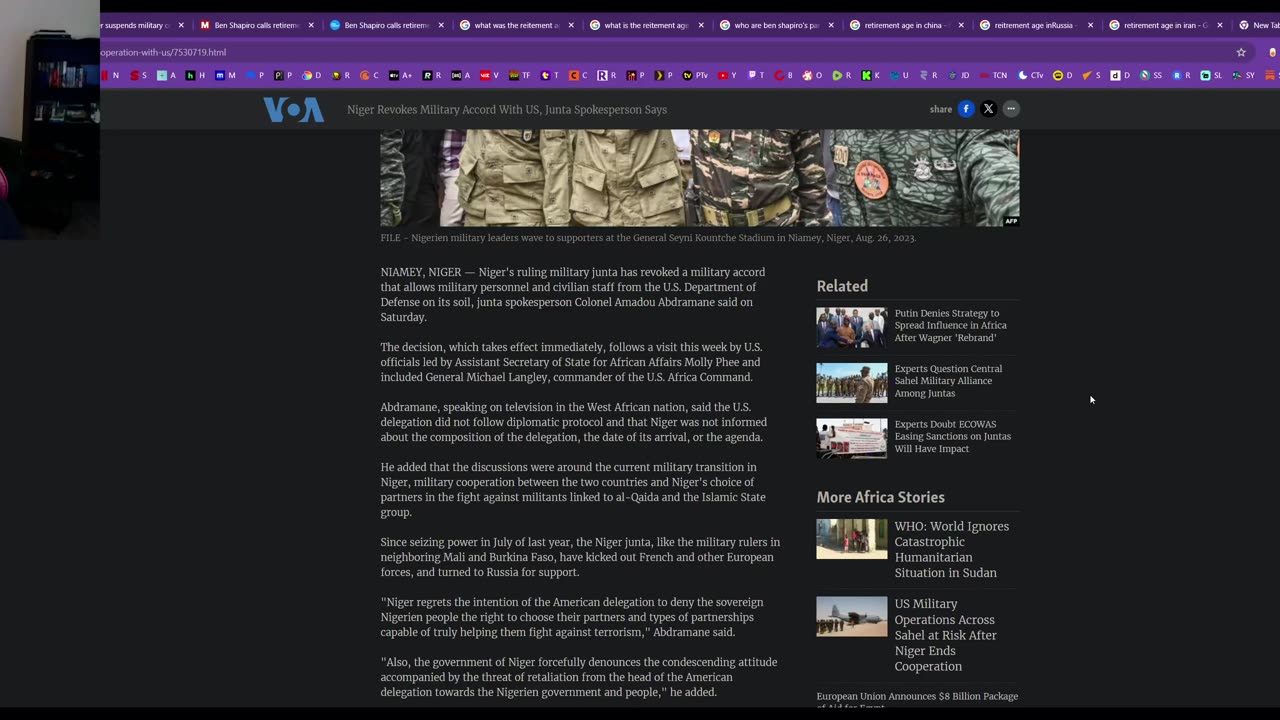Open 'Putin Denies Strategy' related article
Image resolution: width=1280 pixels, height=720 pixels.
point(951,325)
